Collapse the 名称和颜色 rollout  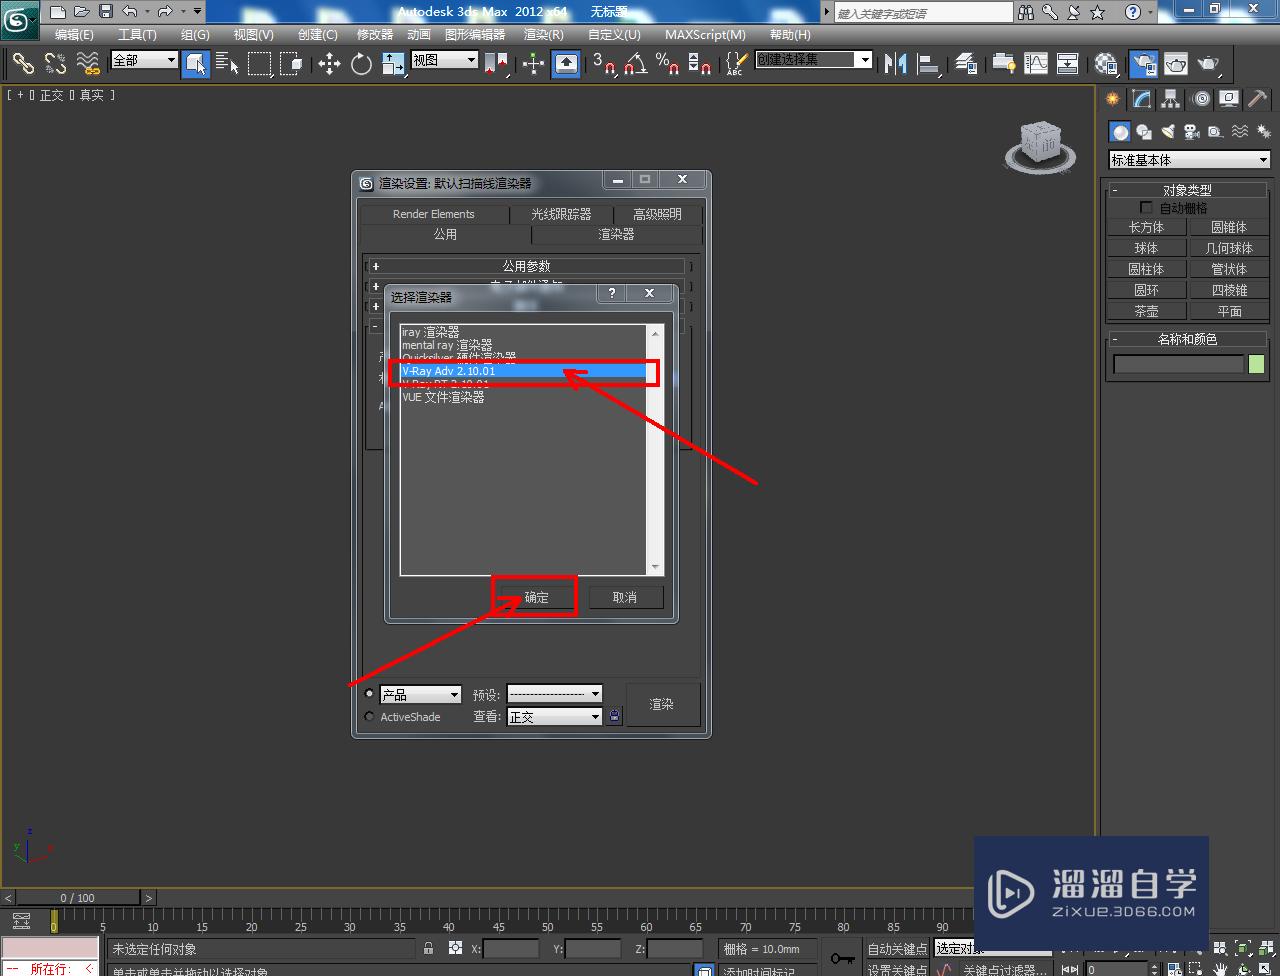[1187, 339]
